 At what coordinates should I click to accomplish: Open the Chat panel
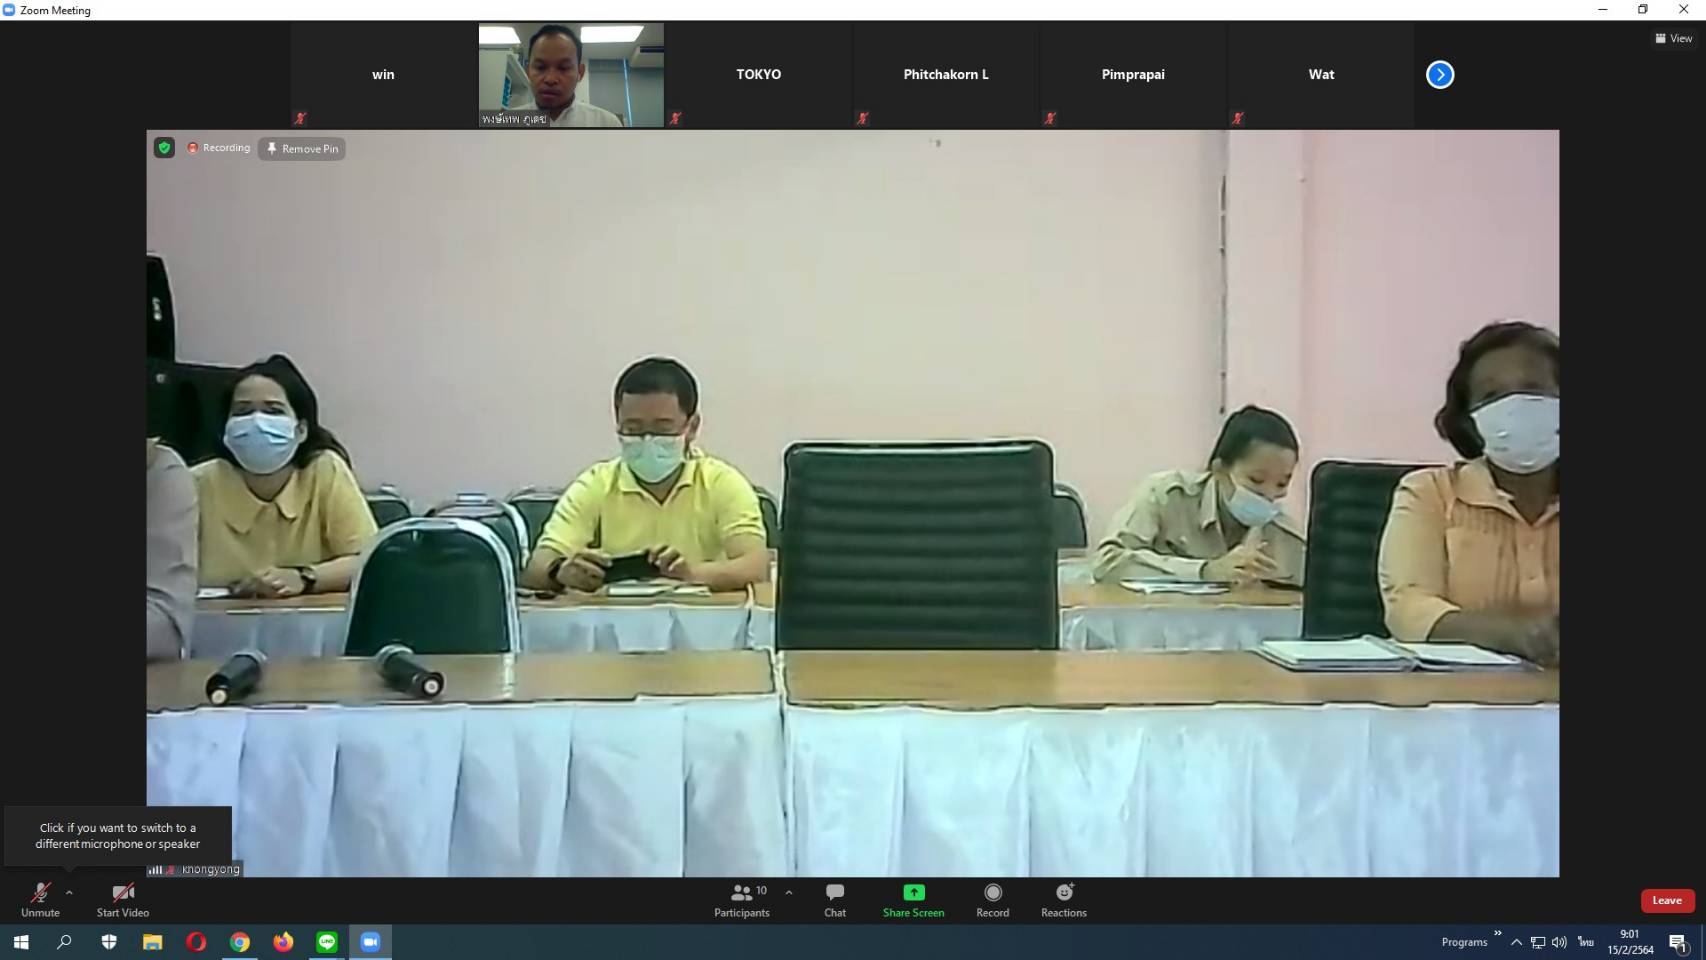pyautogui.click(x=834, y=899)
